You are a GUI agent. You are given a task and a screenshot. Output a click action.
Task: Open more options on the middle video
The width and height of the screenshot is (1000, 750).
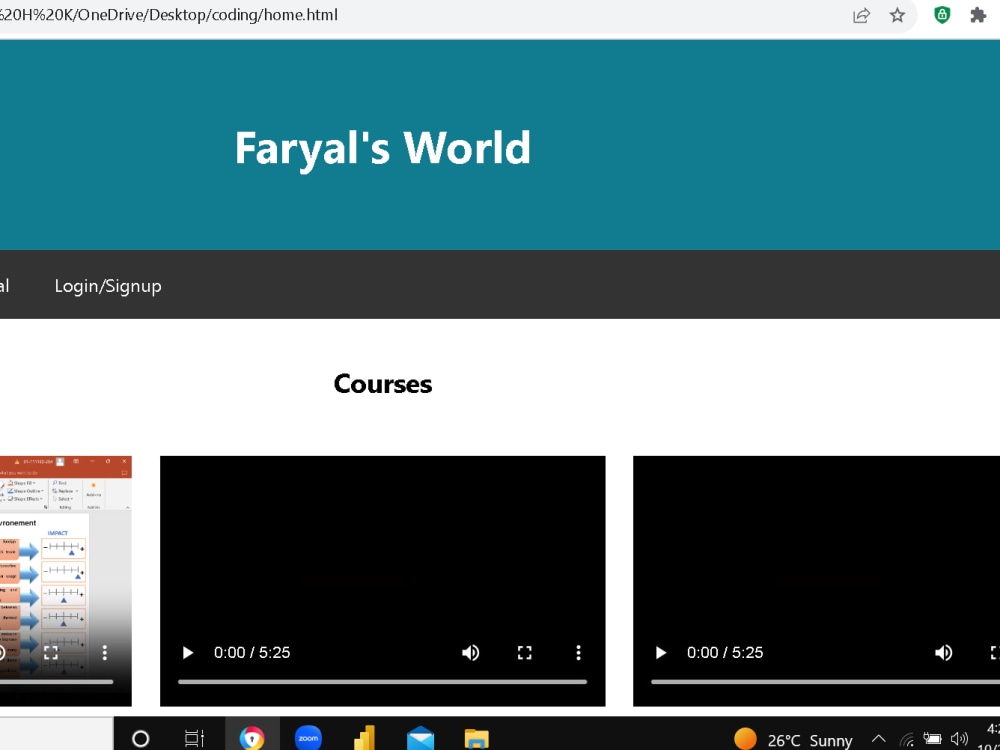tap(578, 652)
